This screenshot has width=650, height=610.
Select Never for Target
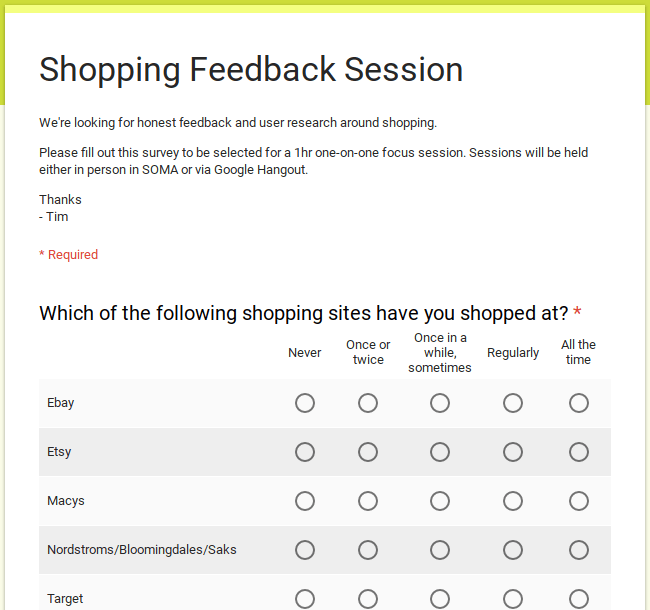[x=305, y=599]
